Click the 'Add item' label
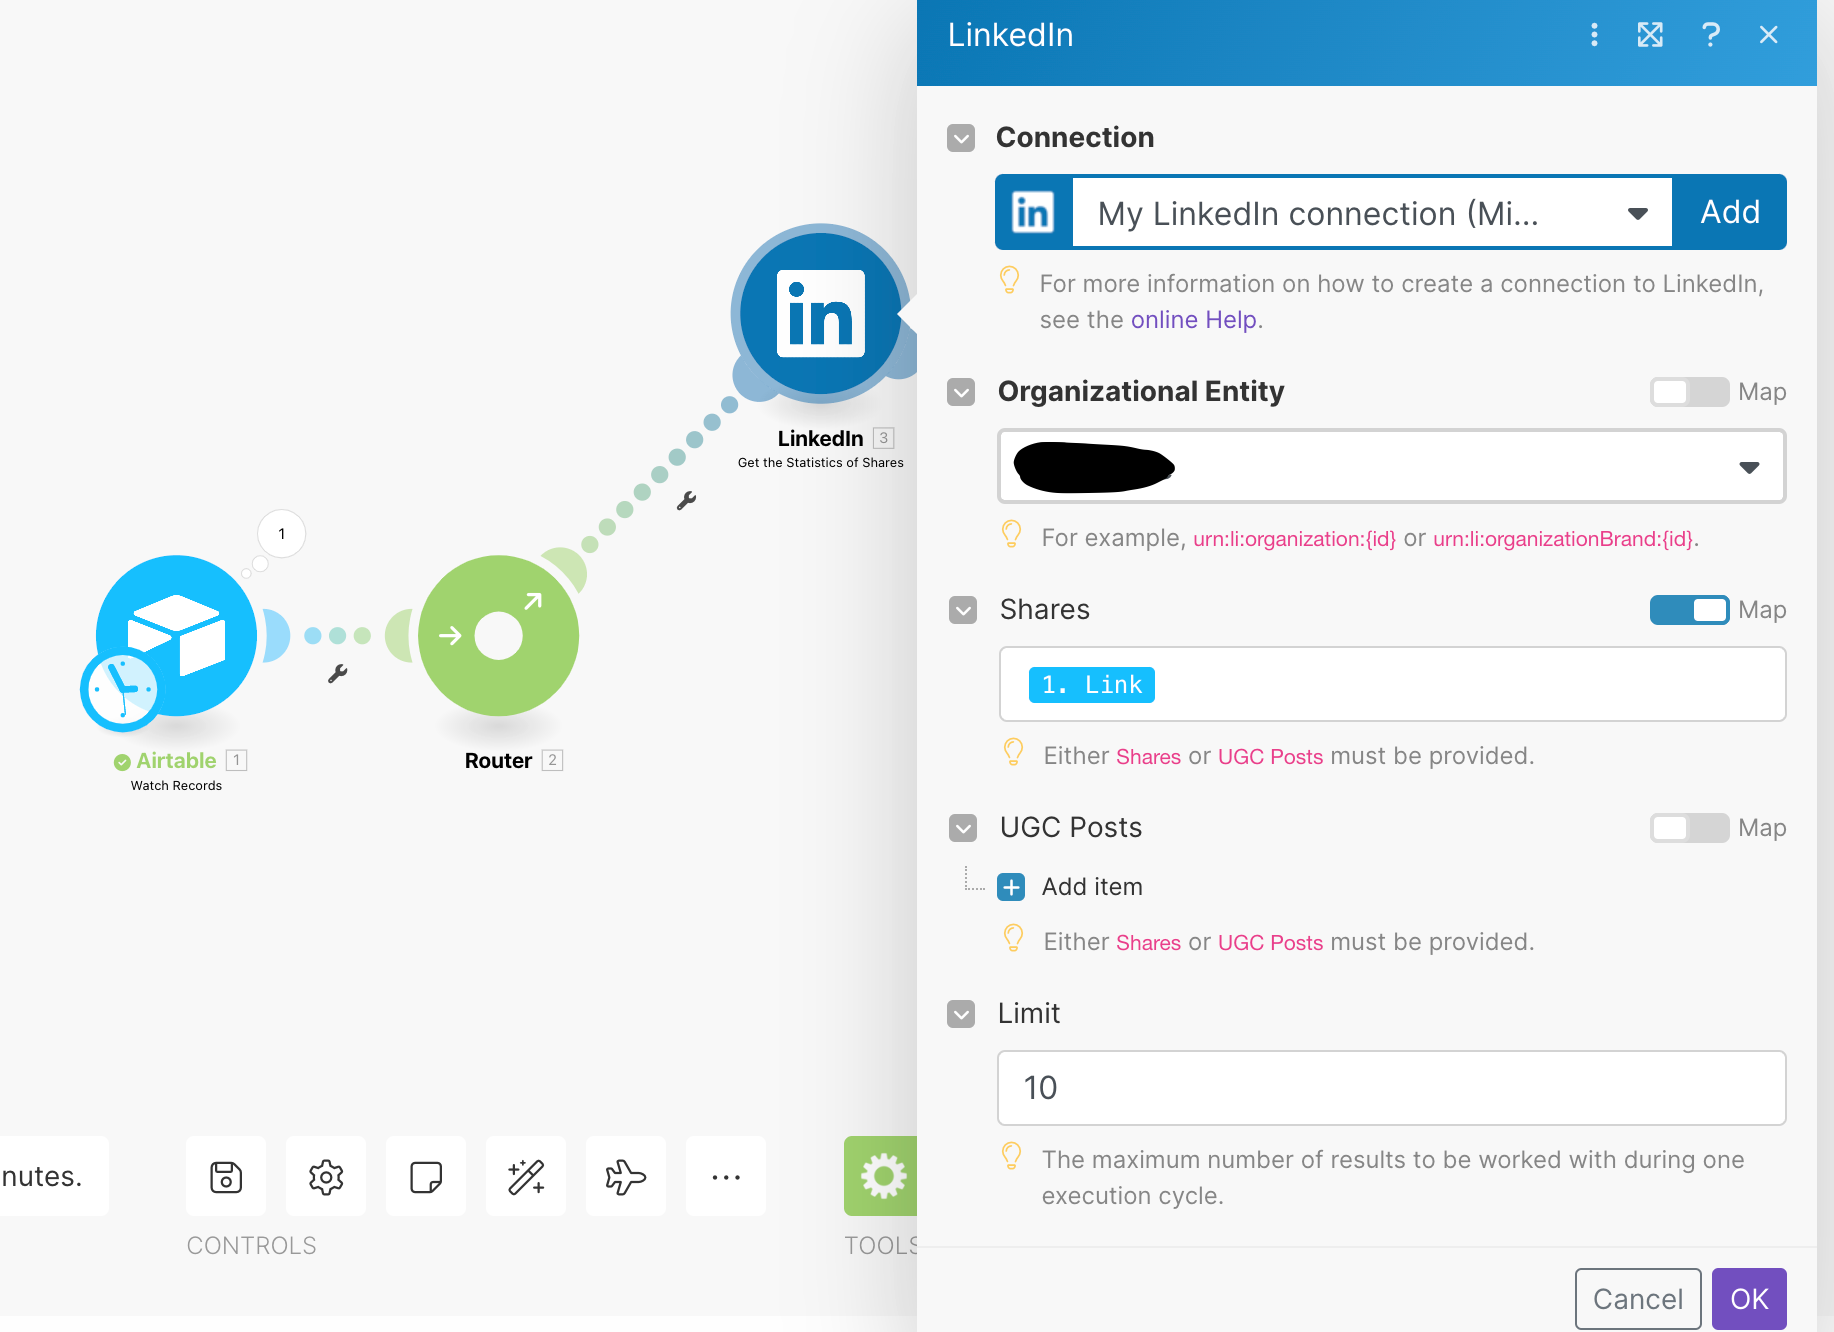Screen dimensions: 1834x1332 click(1092, 887)
